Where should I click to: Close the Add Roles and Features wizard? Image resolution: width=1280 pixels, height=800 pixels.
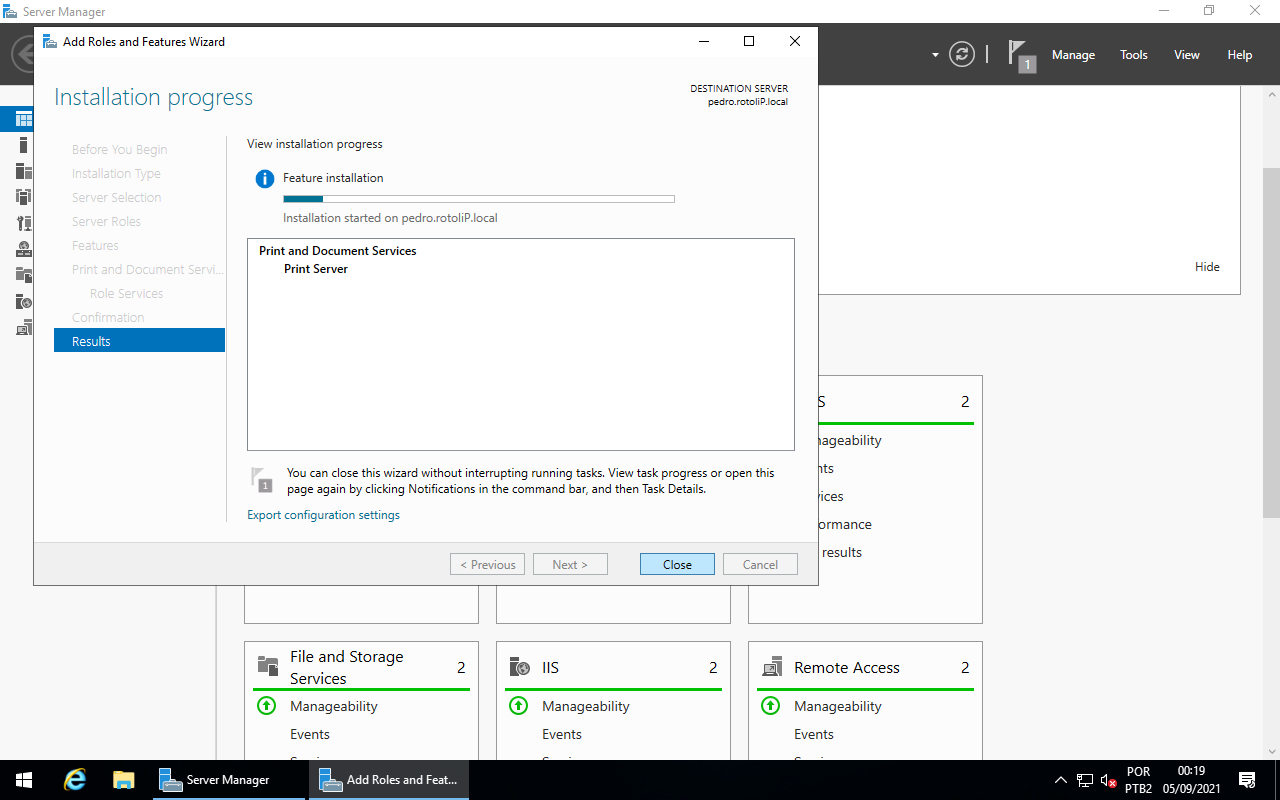(x=677, y=563)
